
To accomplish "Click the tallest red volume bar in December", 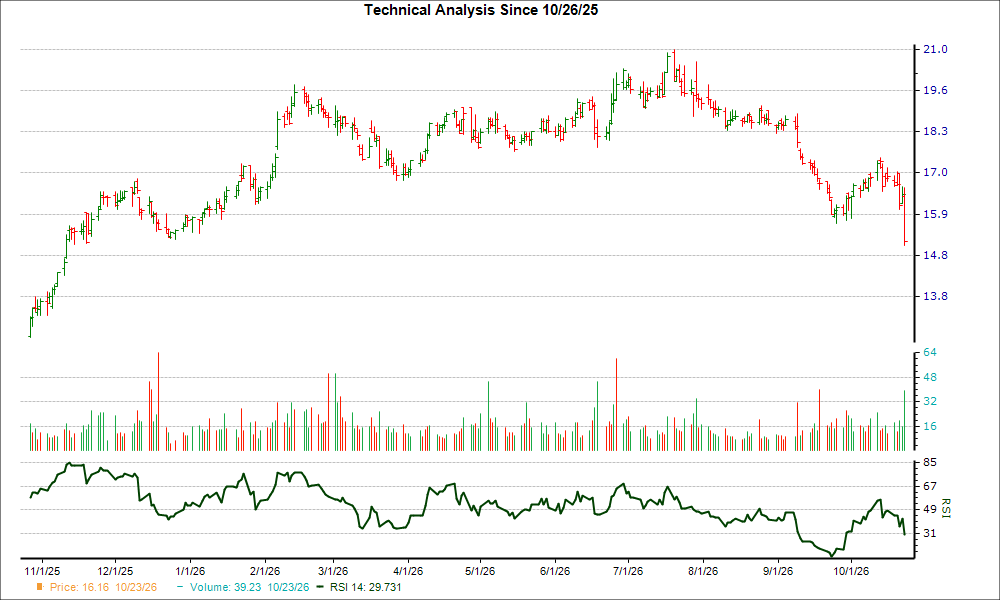I will (158, 402).
